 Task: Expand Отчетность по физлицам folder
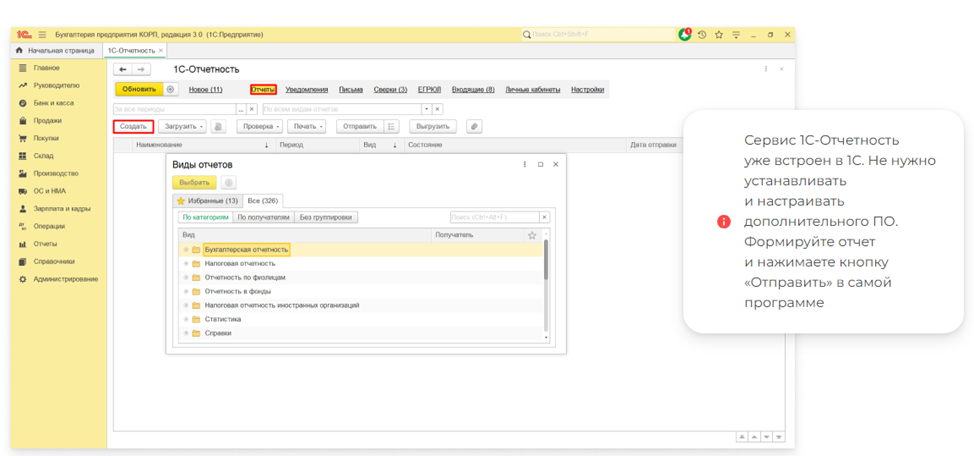point(185,278)
